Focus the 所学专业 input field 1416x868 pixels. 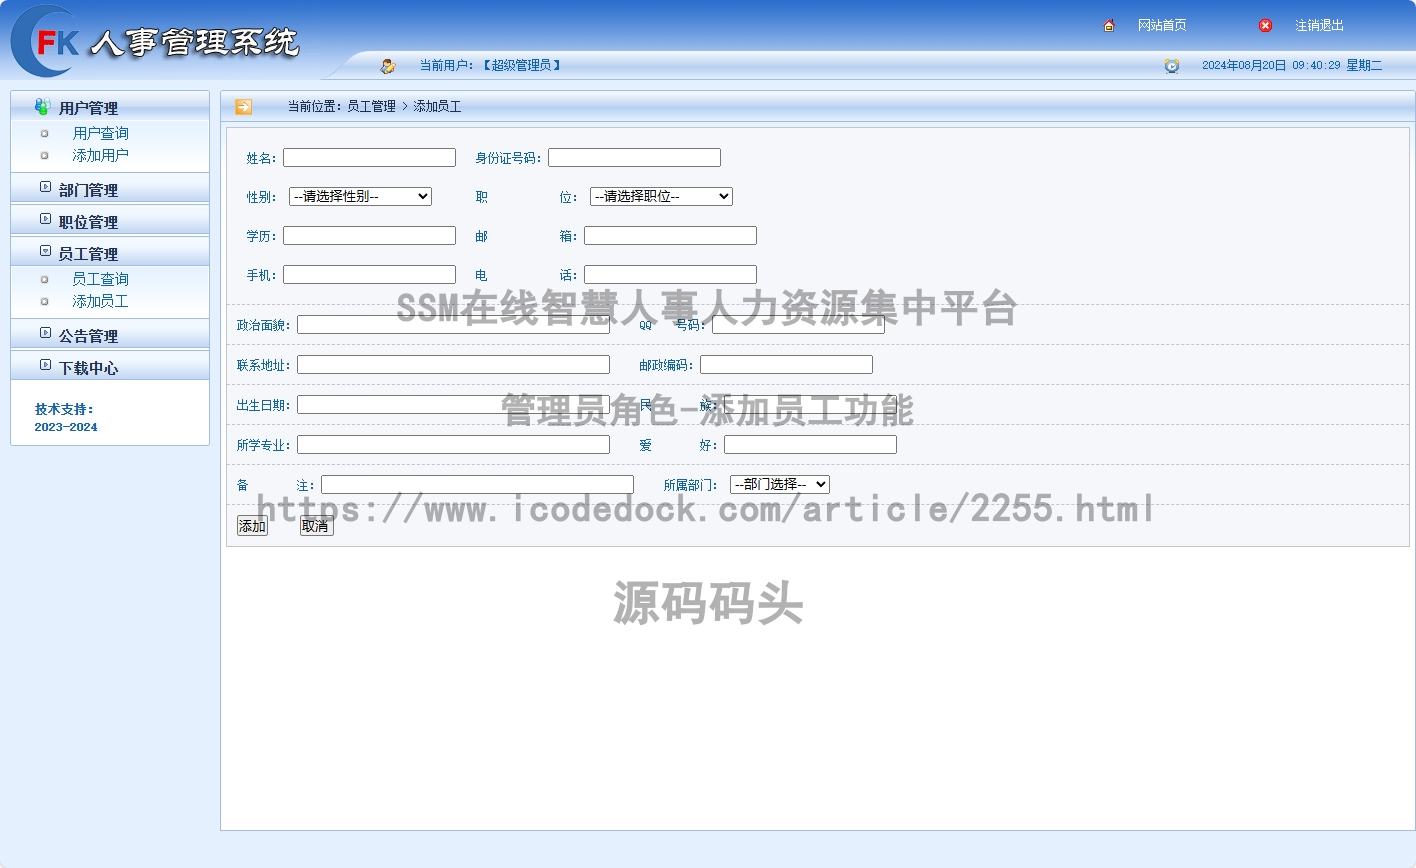click(453, 444)
